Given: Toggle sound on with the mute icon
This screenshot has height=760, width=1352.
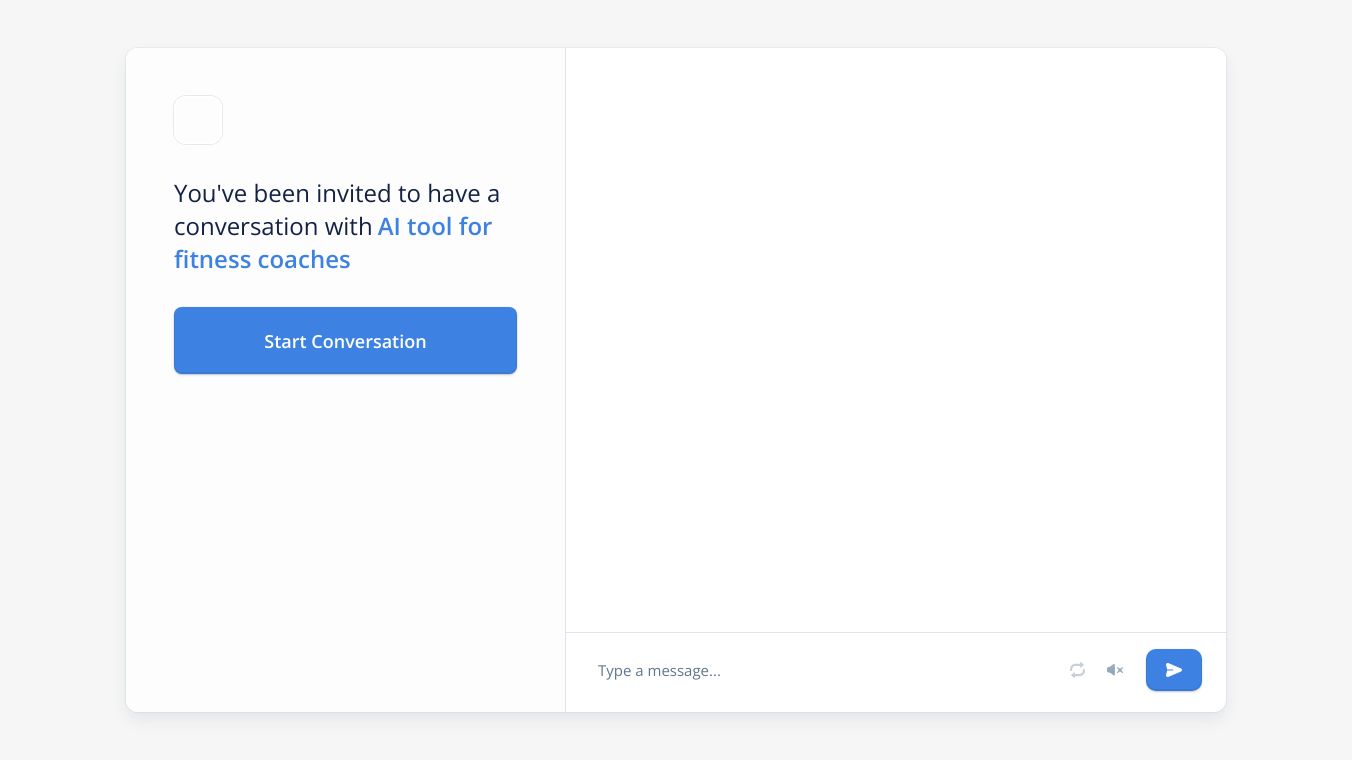Looking at the screenshot, I should [1115, 670].
